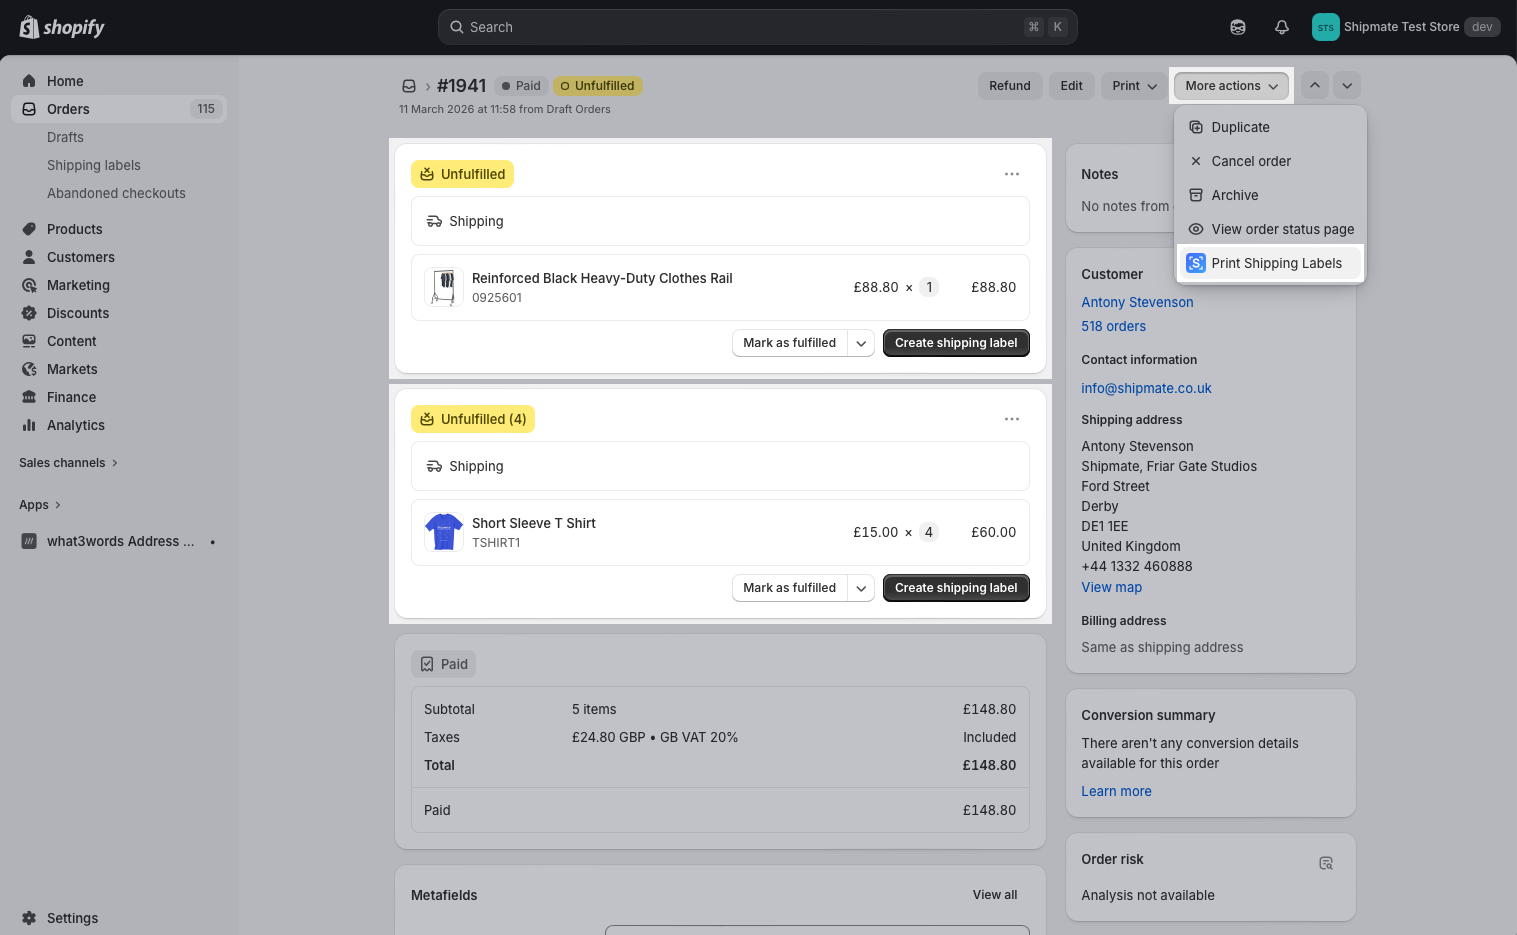The image size is (1517, 935).
Task: Open Marketing from the sidebar
Action: pos(29,285)
